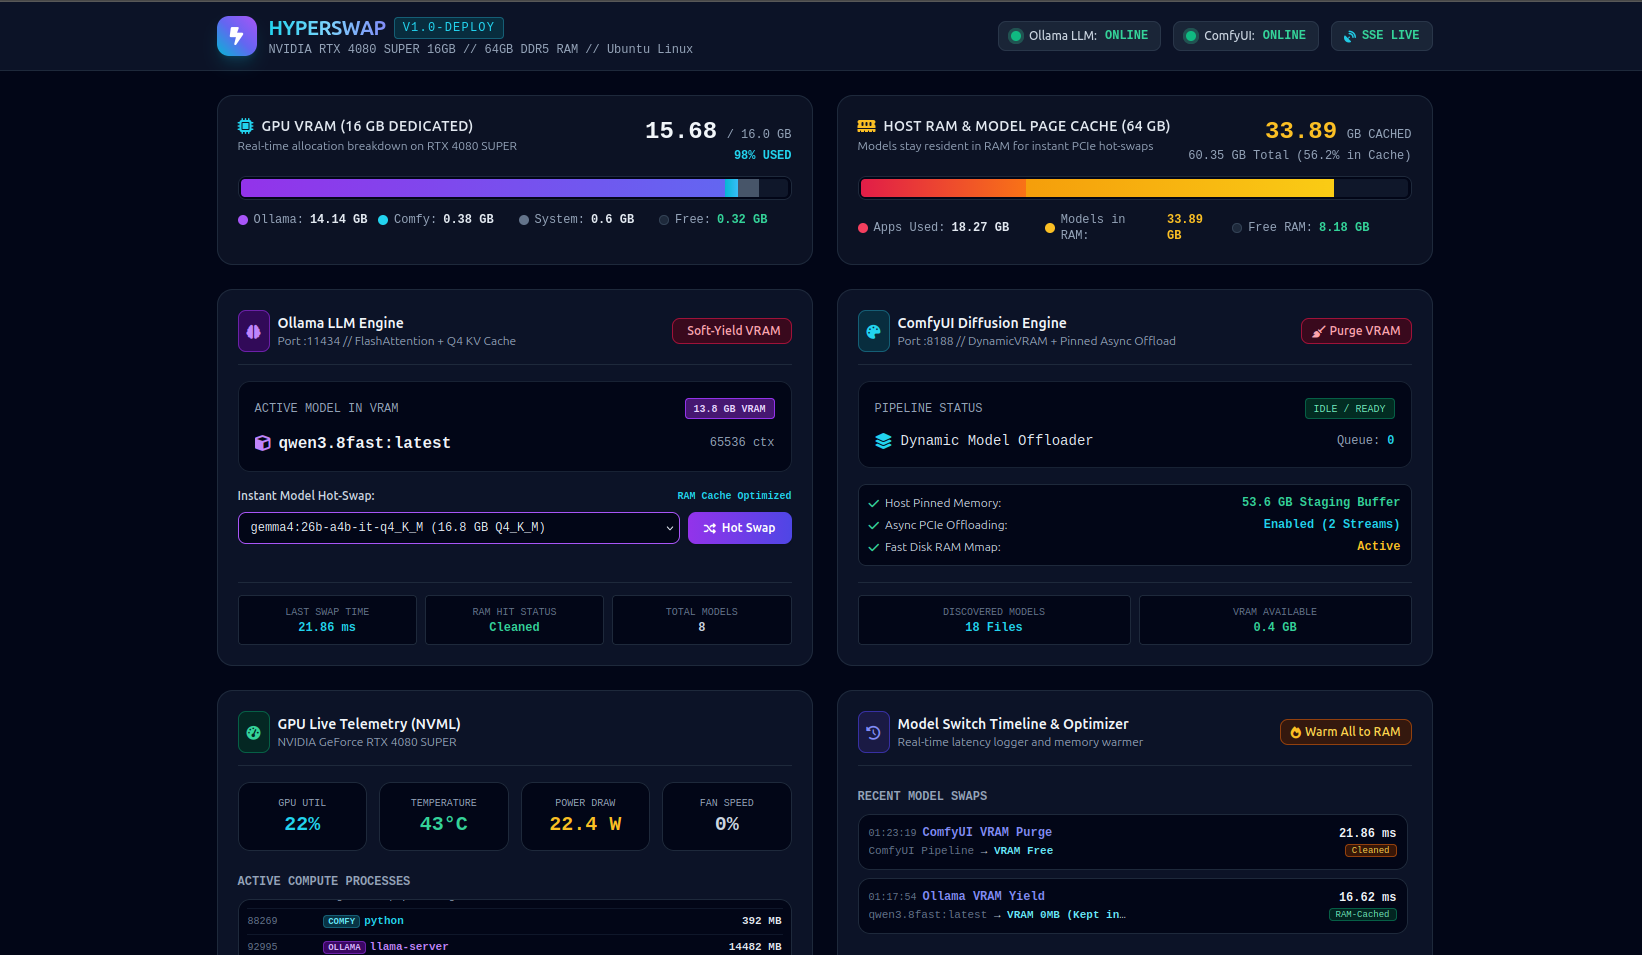Screen dimensions: 1642x955
Task: Click the Apps Used red legend dot
Action: pyautogui.click(x=863, y=228)
